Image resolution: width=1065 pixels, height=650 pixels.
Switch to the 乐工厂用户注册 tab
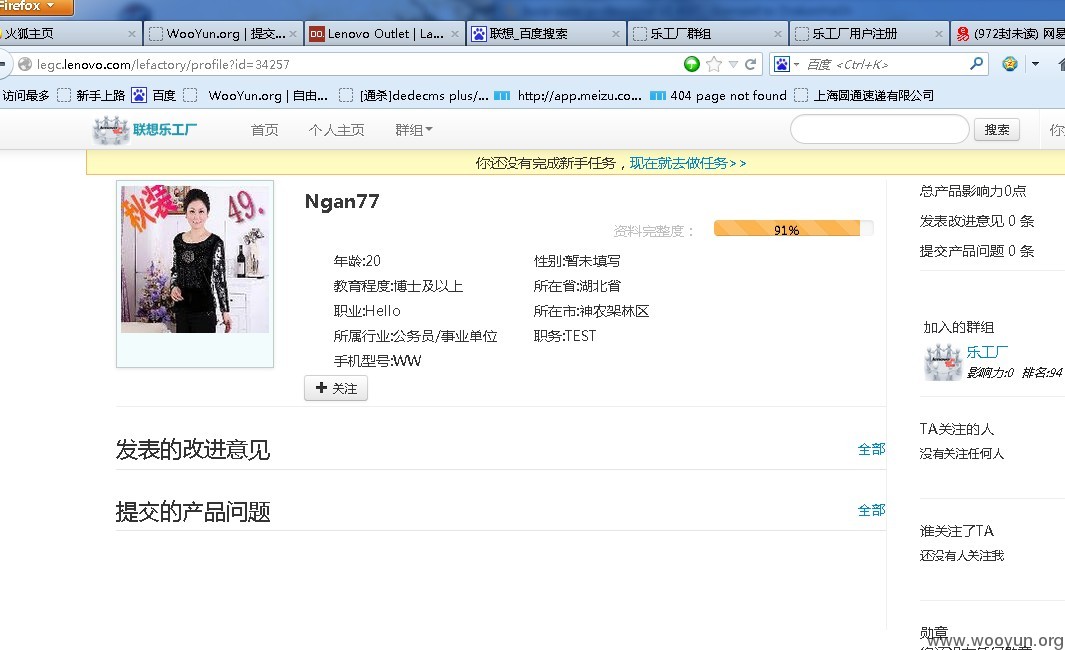(869, 33)
